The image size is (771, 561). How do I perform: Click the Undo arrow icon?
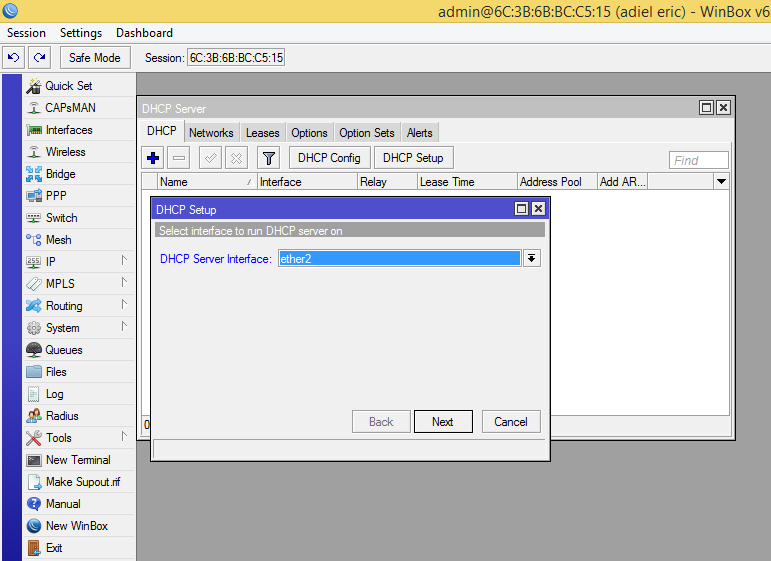pos(13,58)
